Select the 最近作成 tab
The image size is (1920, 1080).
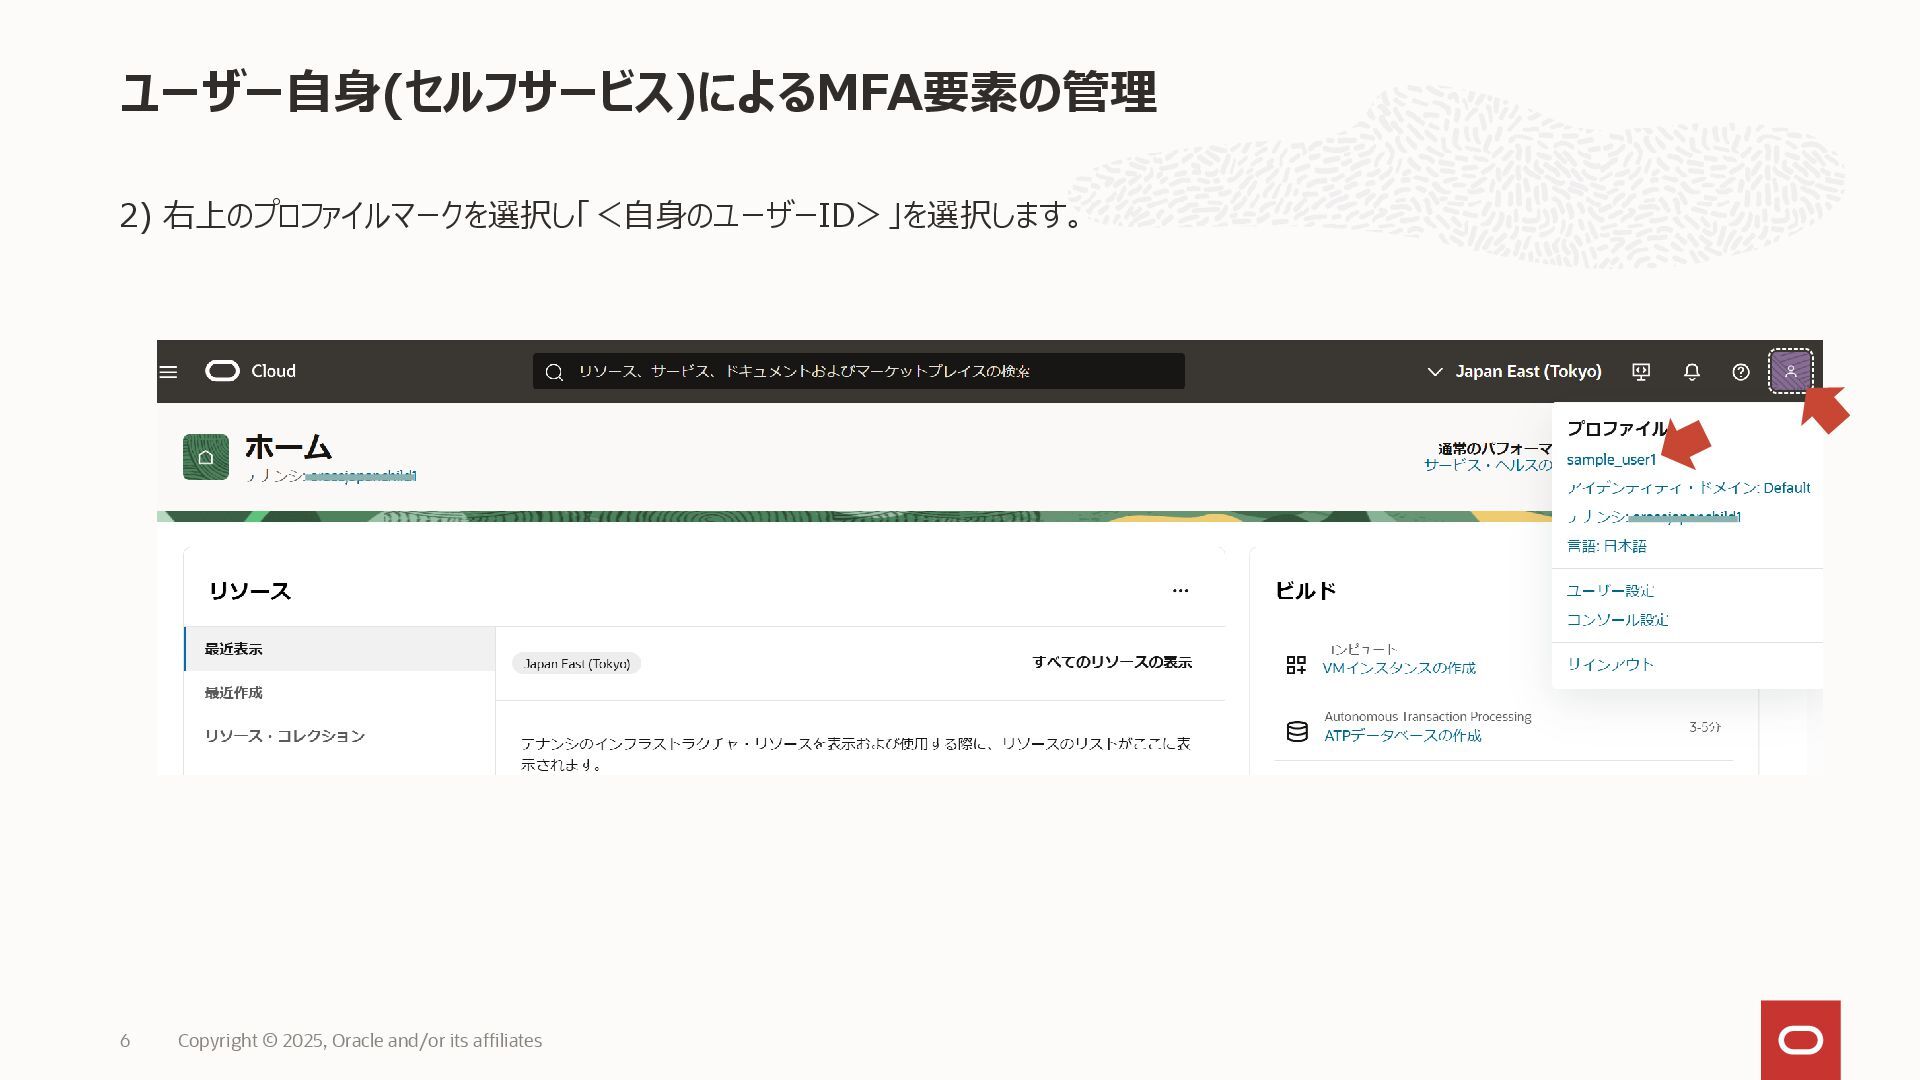(340, 693)
